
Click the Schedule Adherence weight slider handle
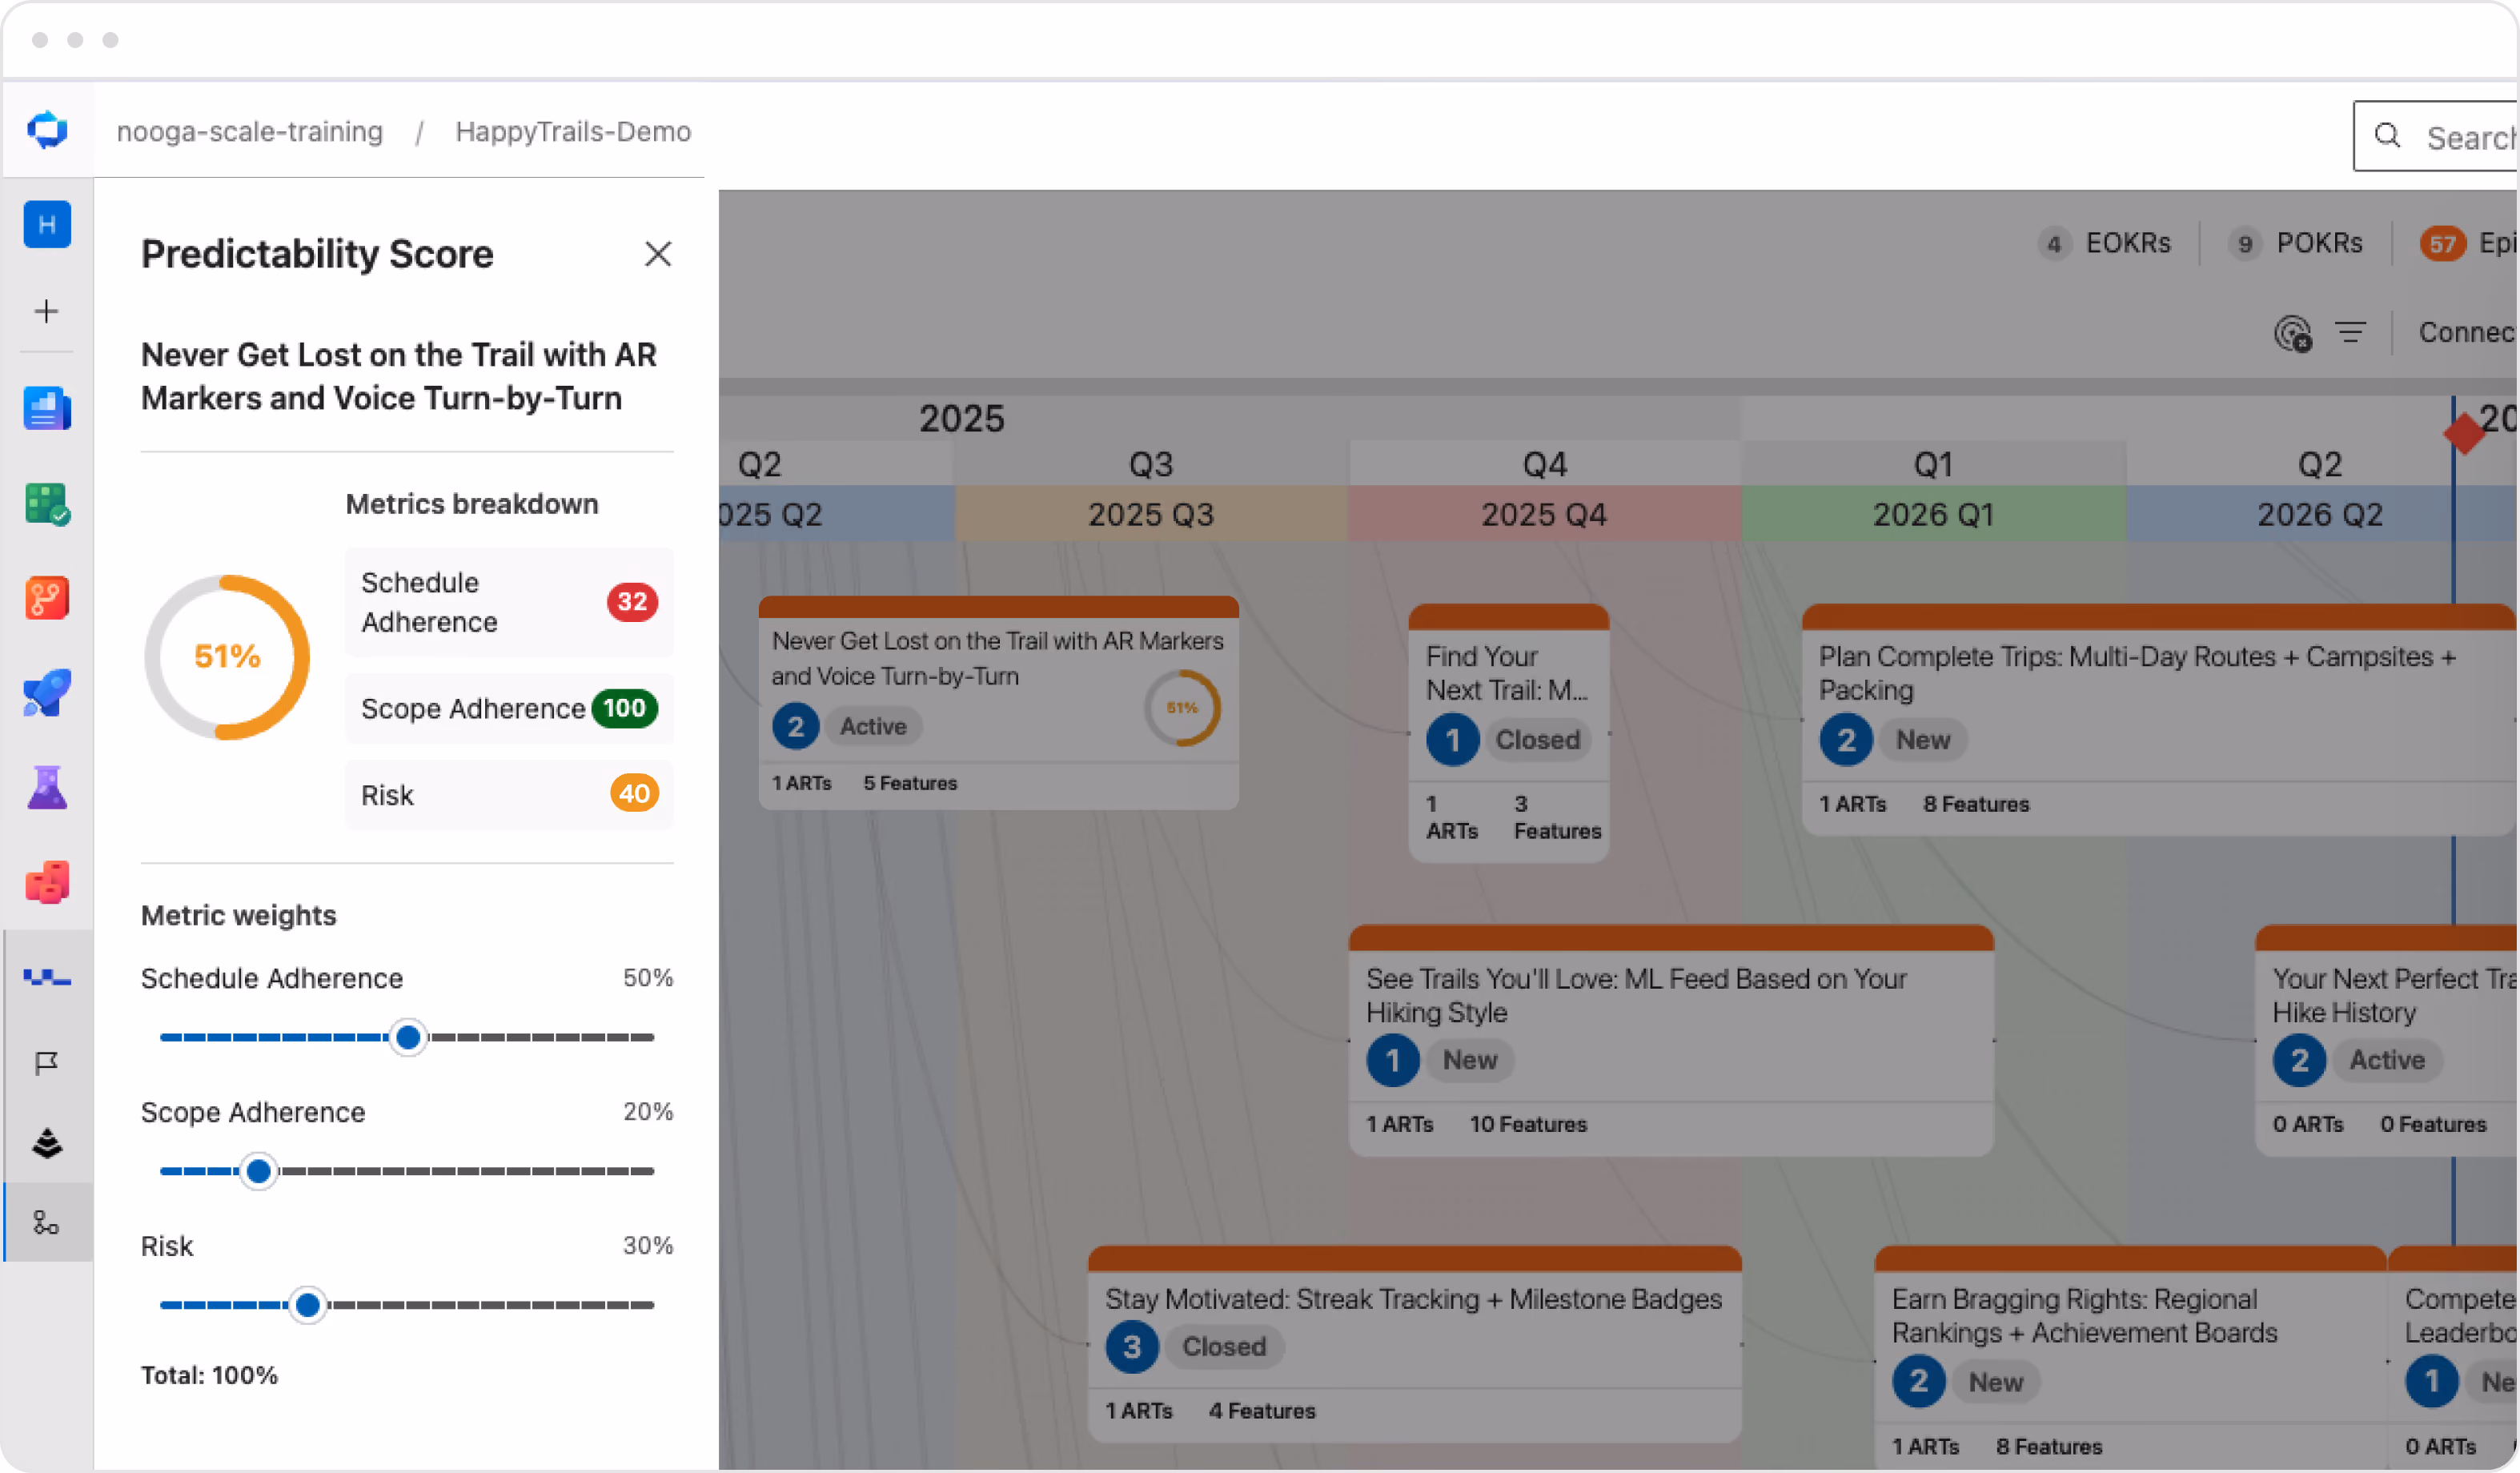[x=408, y=1038]
